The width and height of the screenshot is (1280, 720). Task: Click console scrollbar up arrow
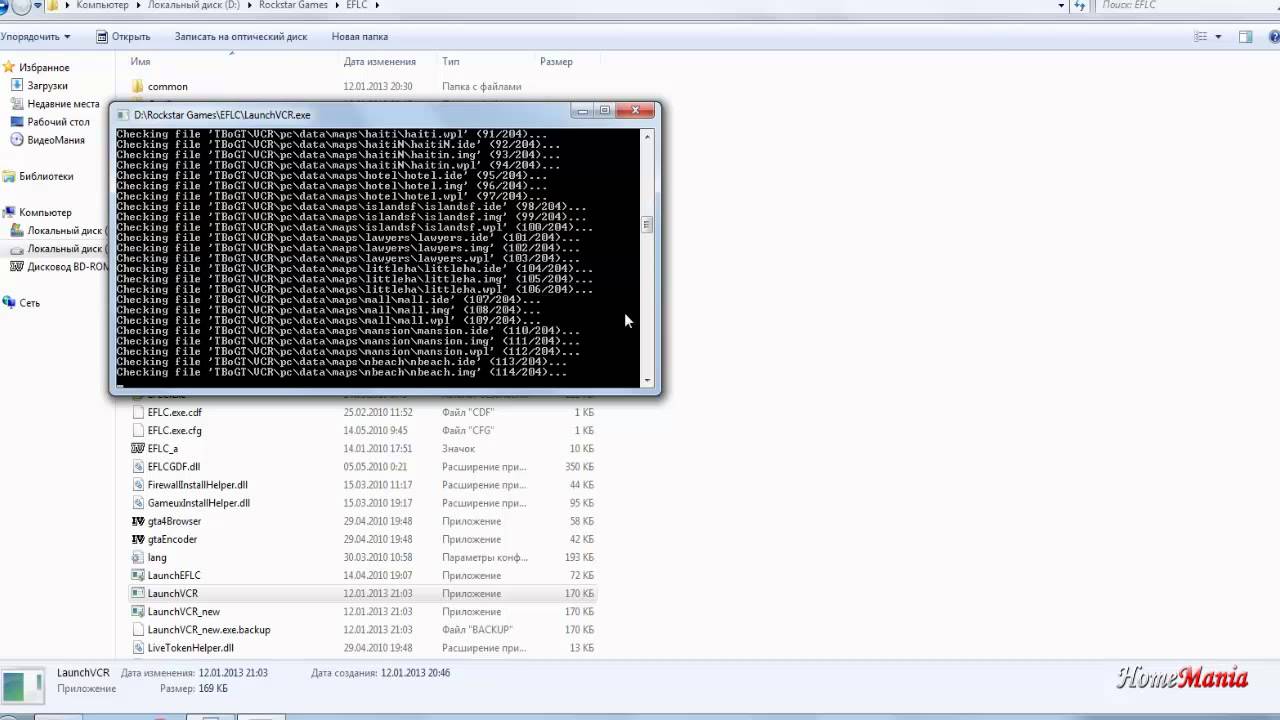647,135
